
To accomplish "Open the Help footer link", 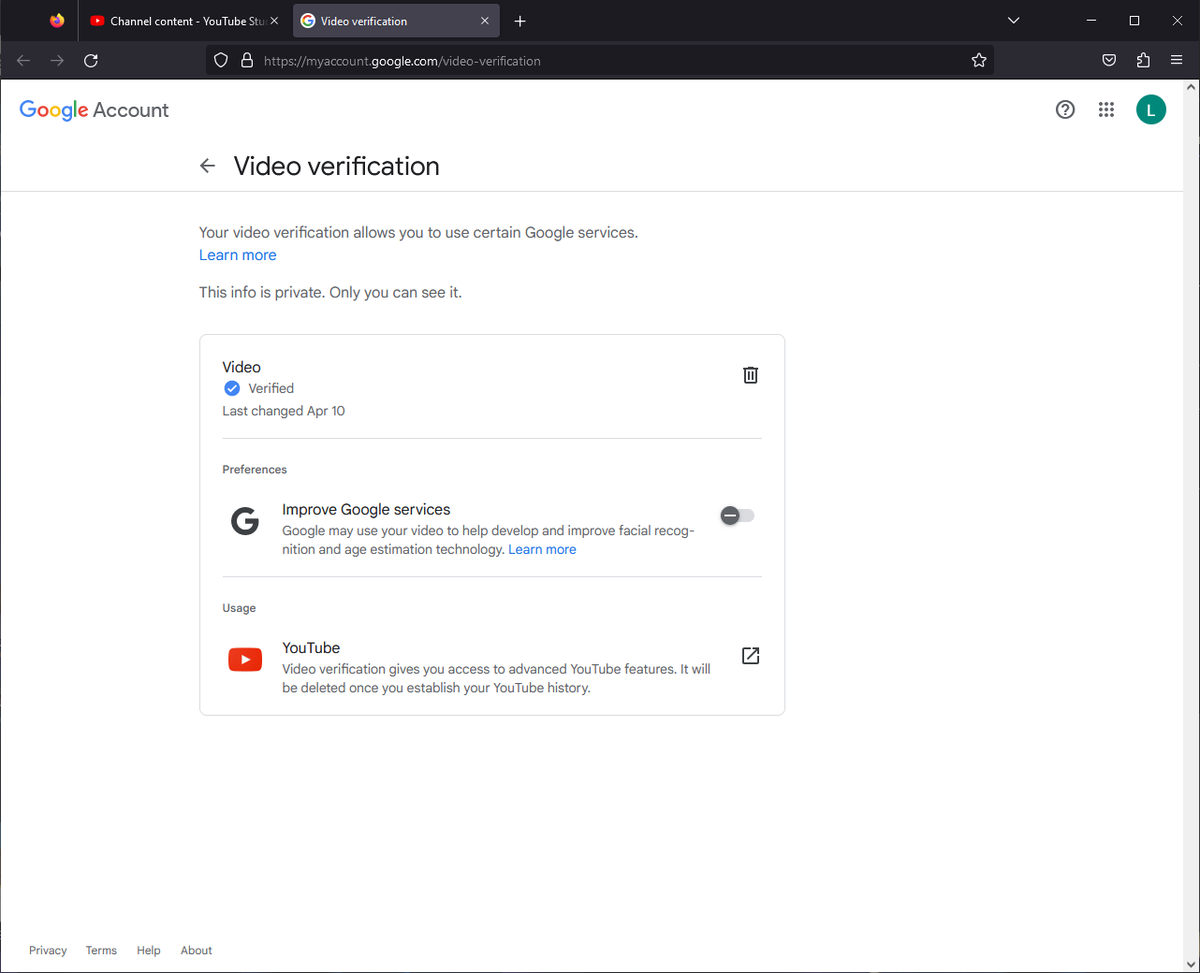I will coord(149,950).
